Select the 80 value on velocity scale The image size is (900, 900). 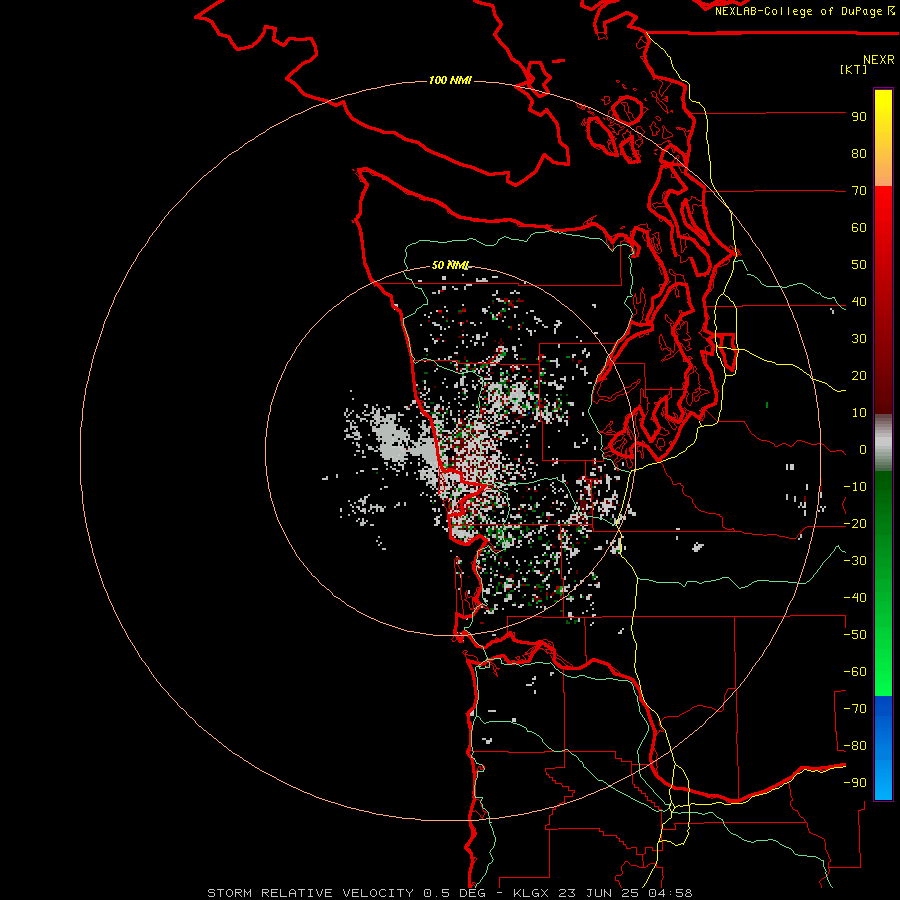[x=859, y=154]
